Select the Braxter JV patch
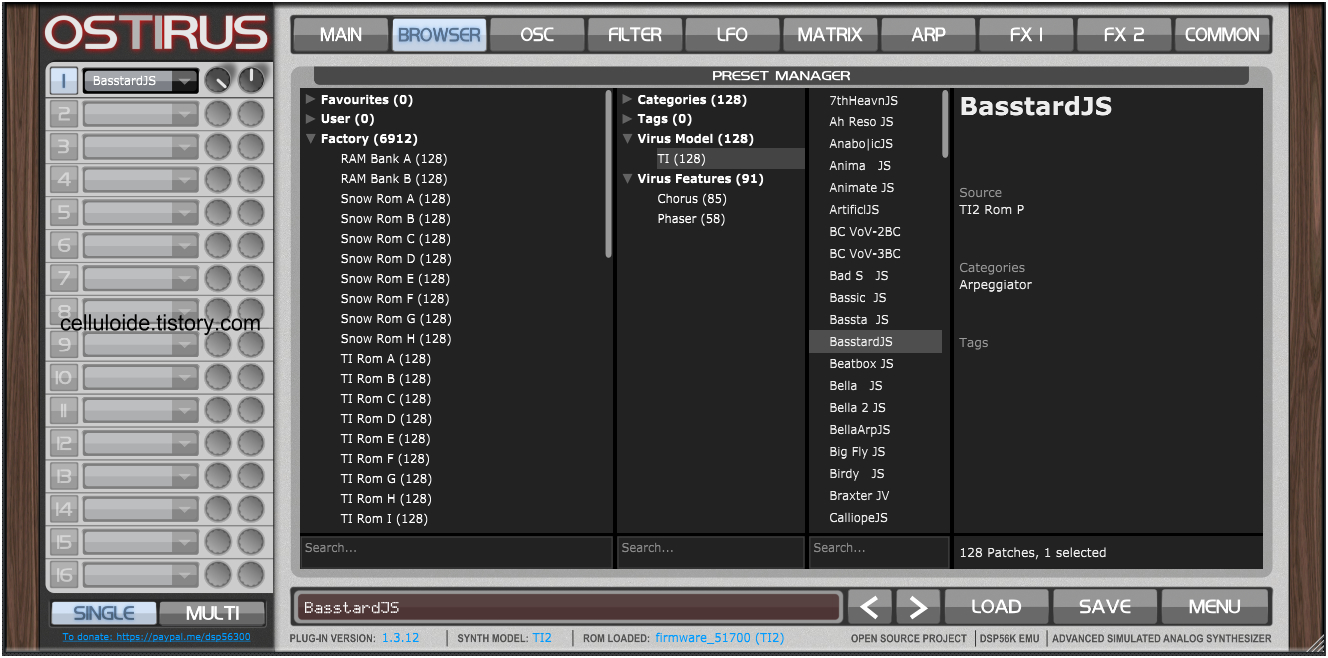The height and width of the screenshot is (658, 1328). pos(859,496)
